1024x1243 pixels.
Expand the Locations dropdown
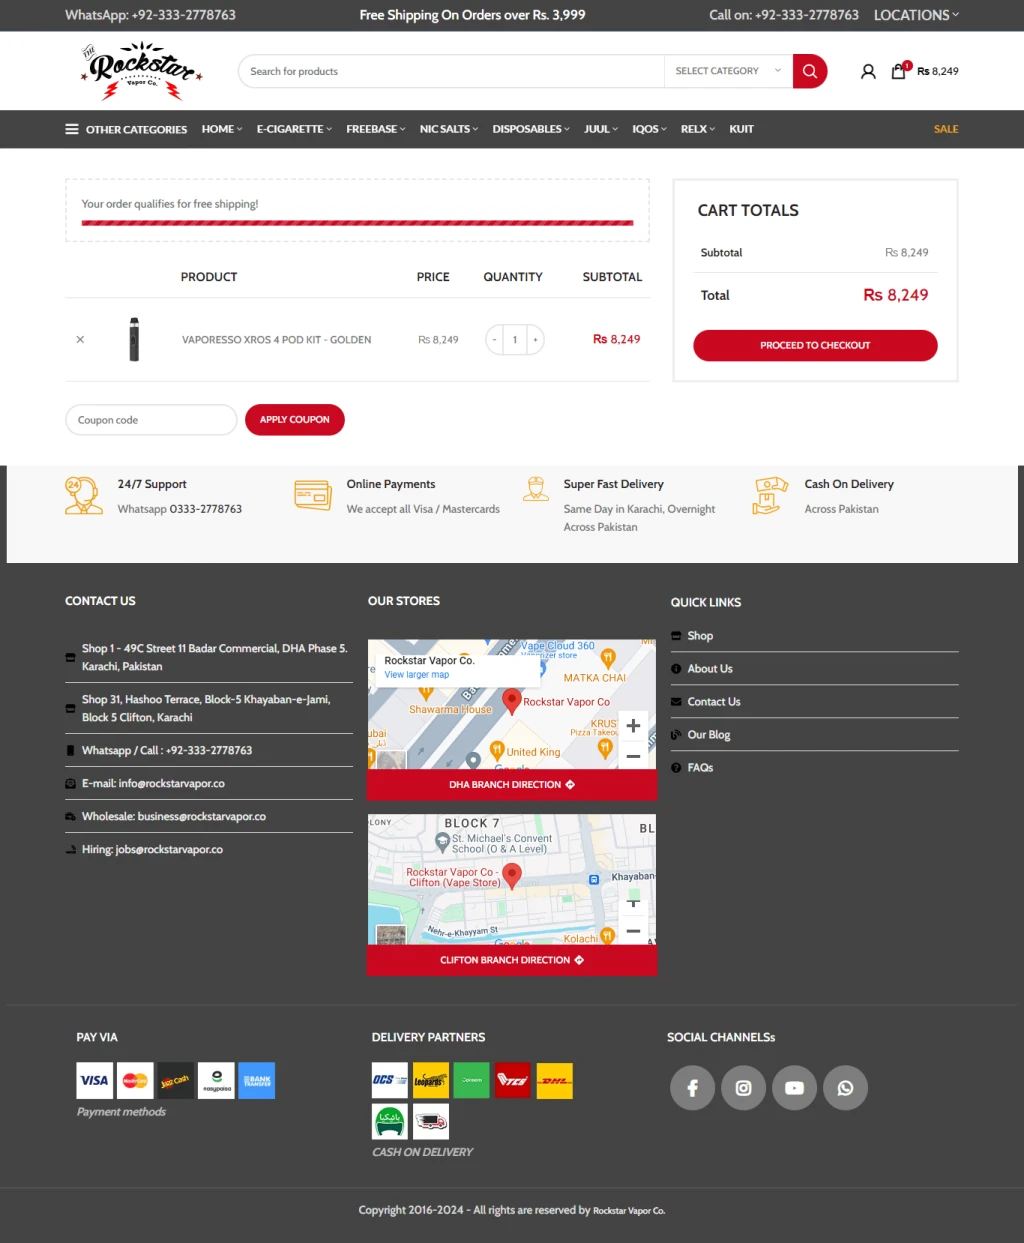[x=916, y=15]
